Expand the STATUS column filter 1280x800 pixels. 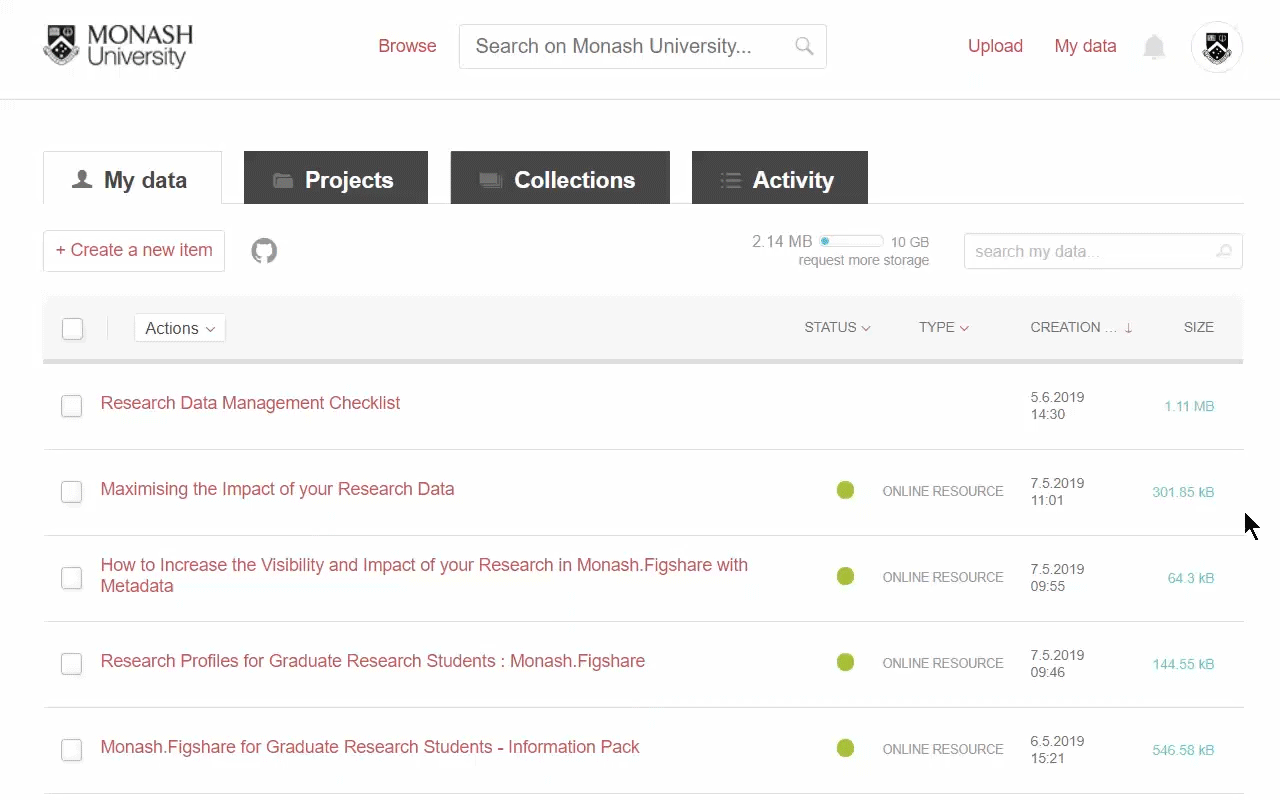(x=837, y=327)
